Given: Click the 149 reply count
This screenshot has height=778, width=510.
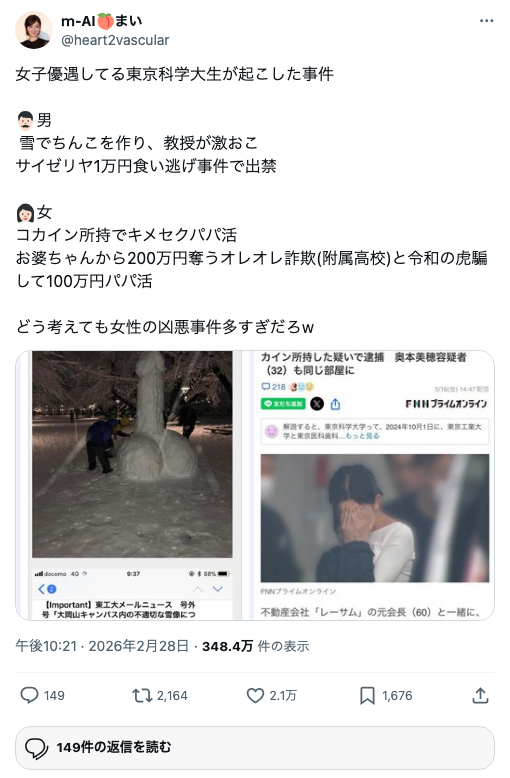Looking at the screenshot, I should tap(54, 696).
